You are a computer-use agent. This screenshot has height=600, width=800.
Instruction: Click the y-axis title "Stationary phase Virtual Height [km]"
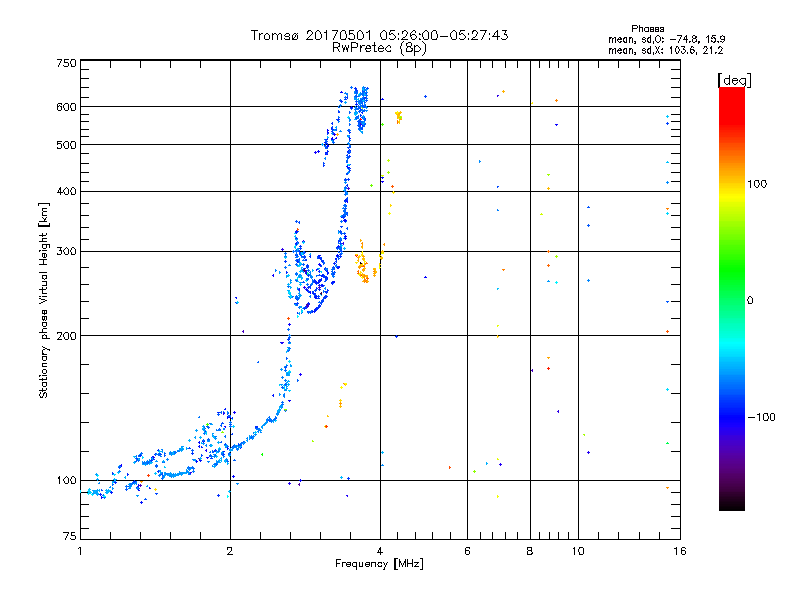(x=43, y=300)
